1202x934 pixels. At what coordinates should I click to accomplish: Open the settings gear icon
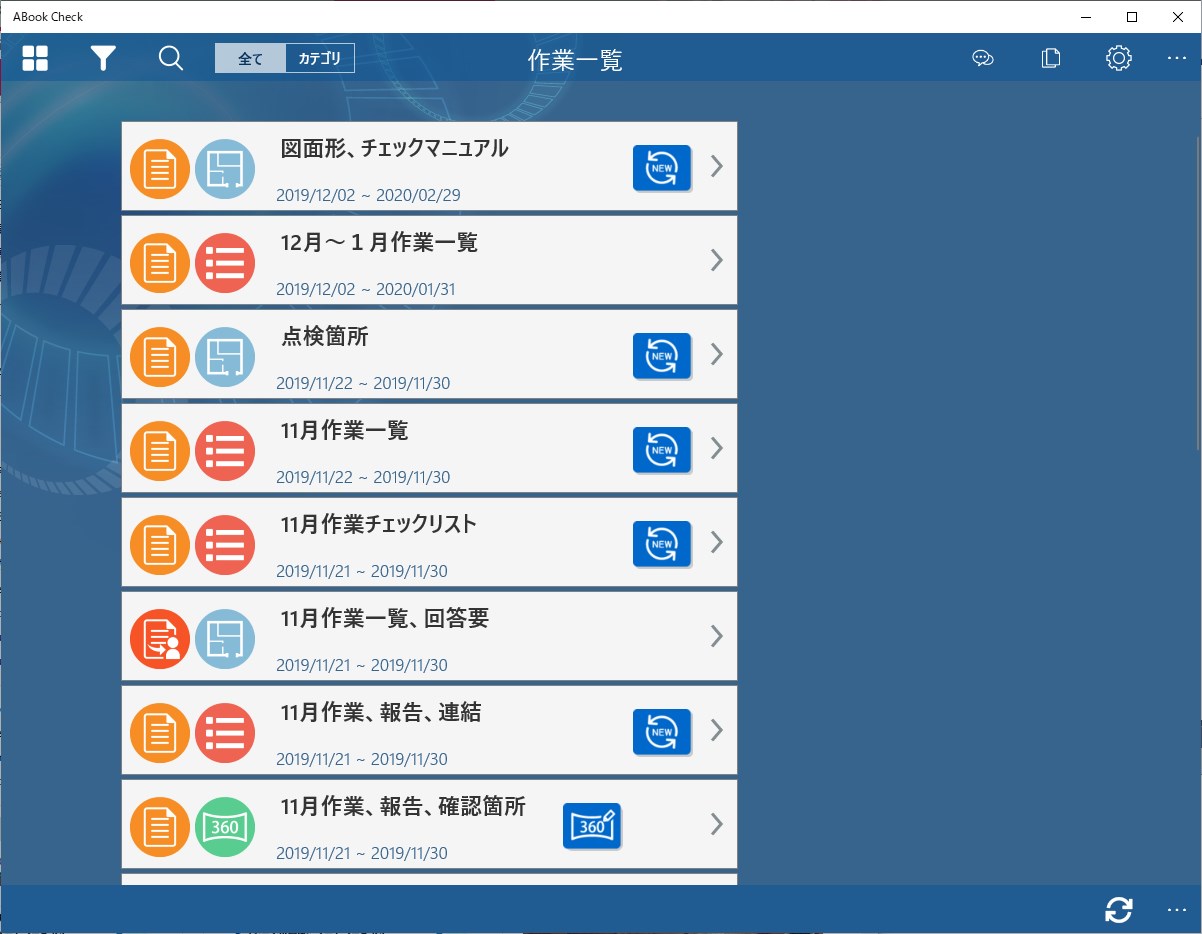point(1119,58)
